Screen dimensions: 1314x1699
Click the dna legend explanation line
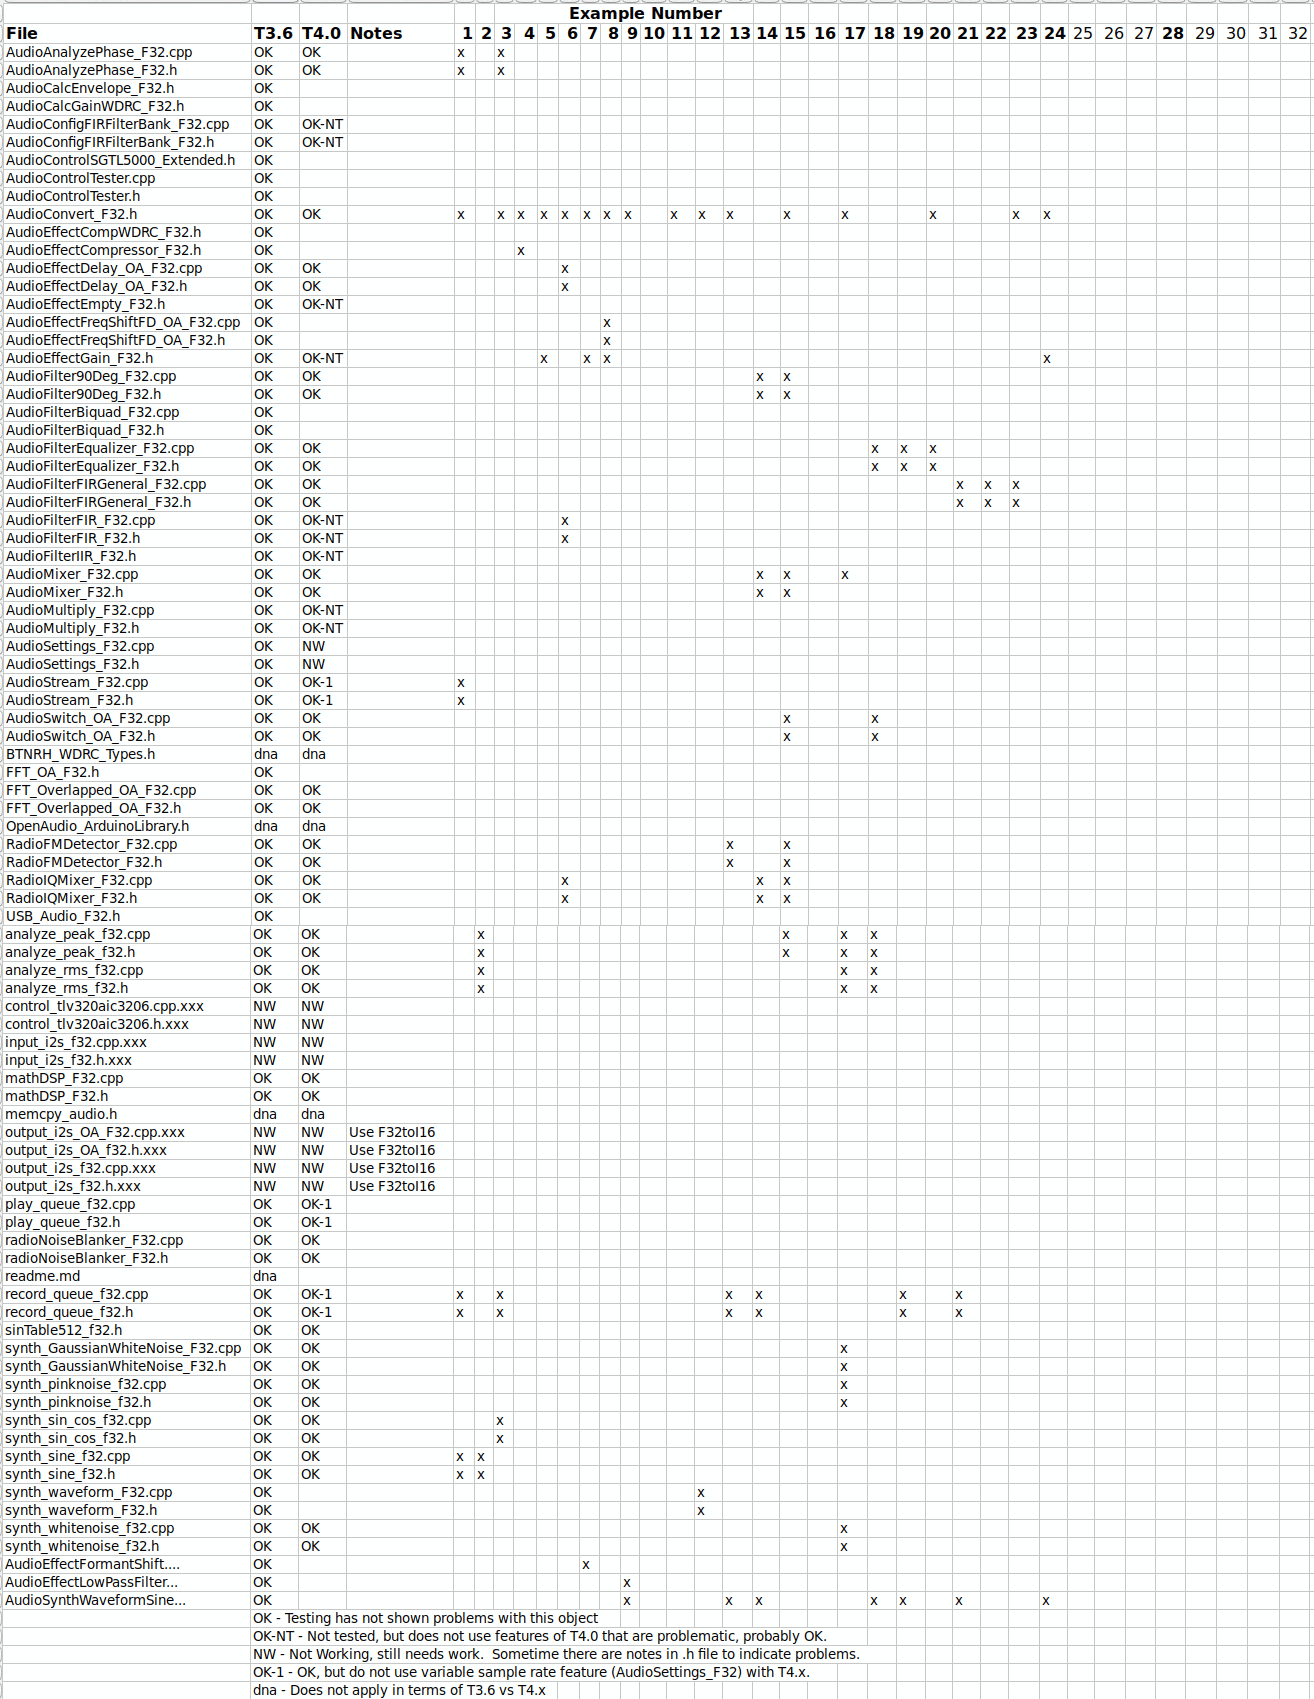(x=399, y=1690)
